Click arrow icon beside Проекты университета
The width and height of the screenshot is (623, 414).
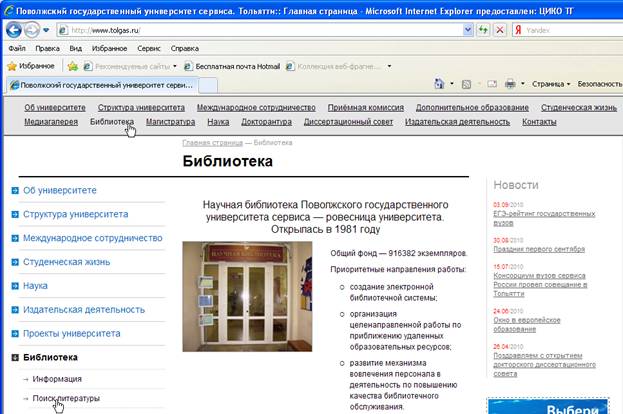[x=15, y=334]
